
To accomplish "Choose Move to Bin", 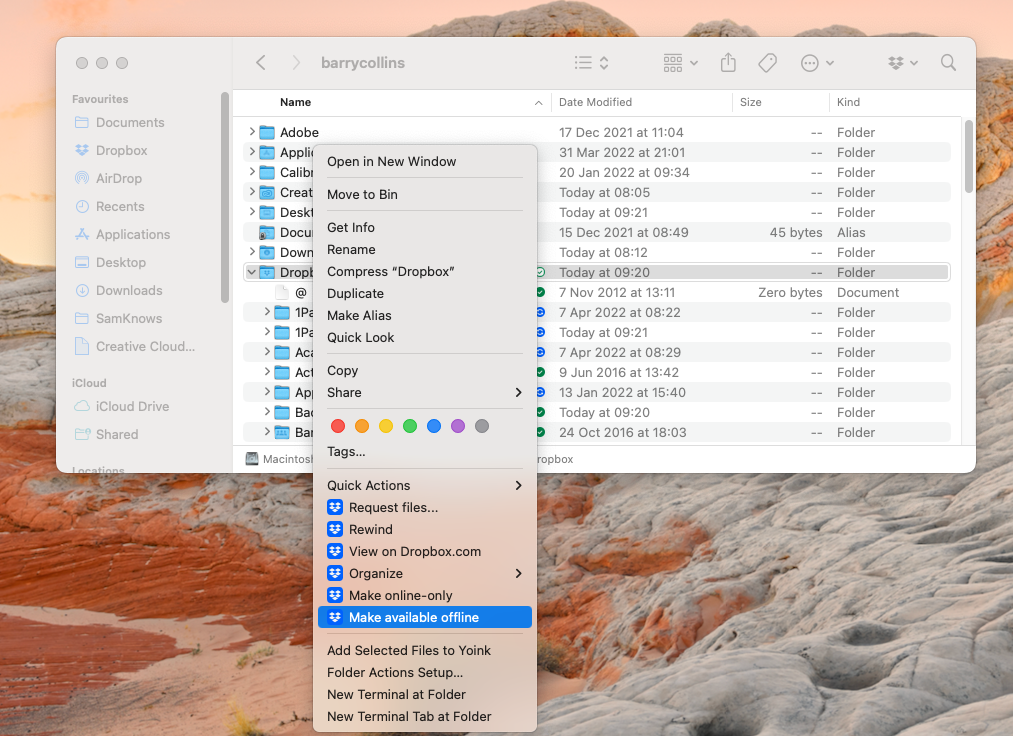I will tap(424, 195).
